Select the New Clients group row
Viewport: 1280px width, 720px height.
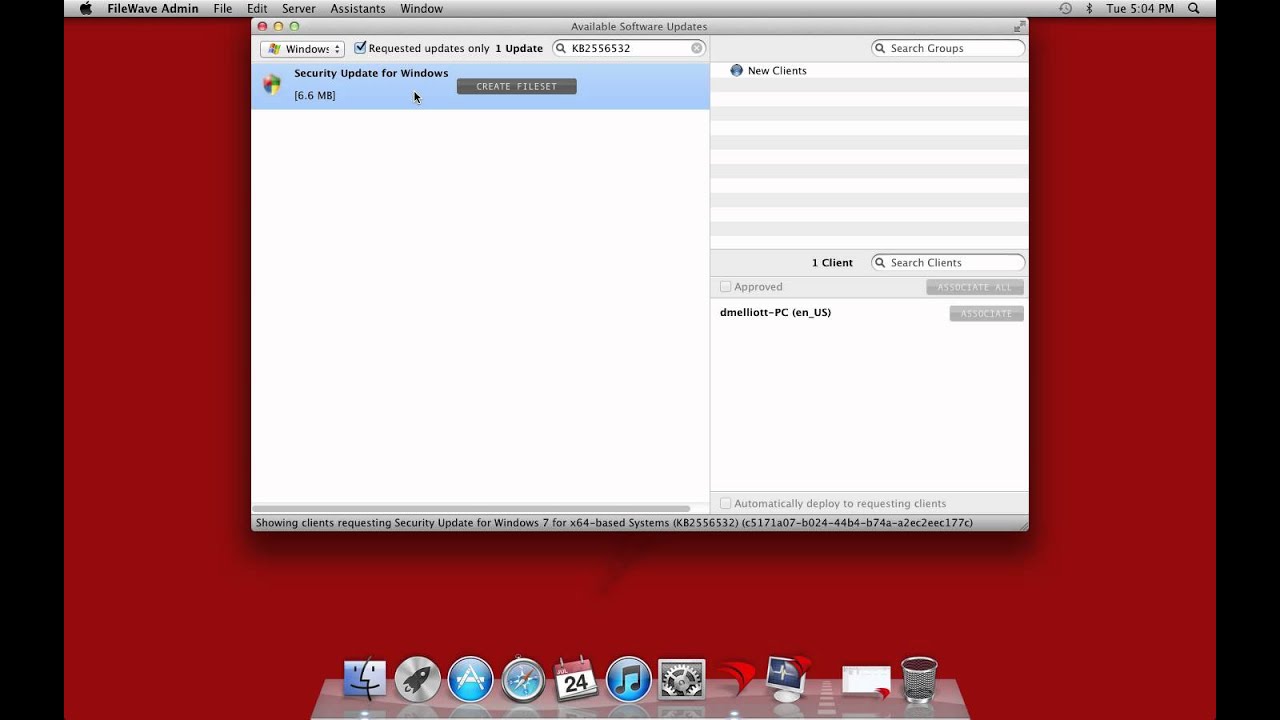point(869,70)
